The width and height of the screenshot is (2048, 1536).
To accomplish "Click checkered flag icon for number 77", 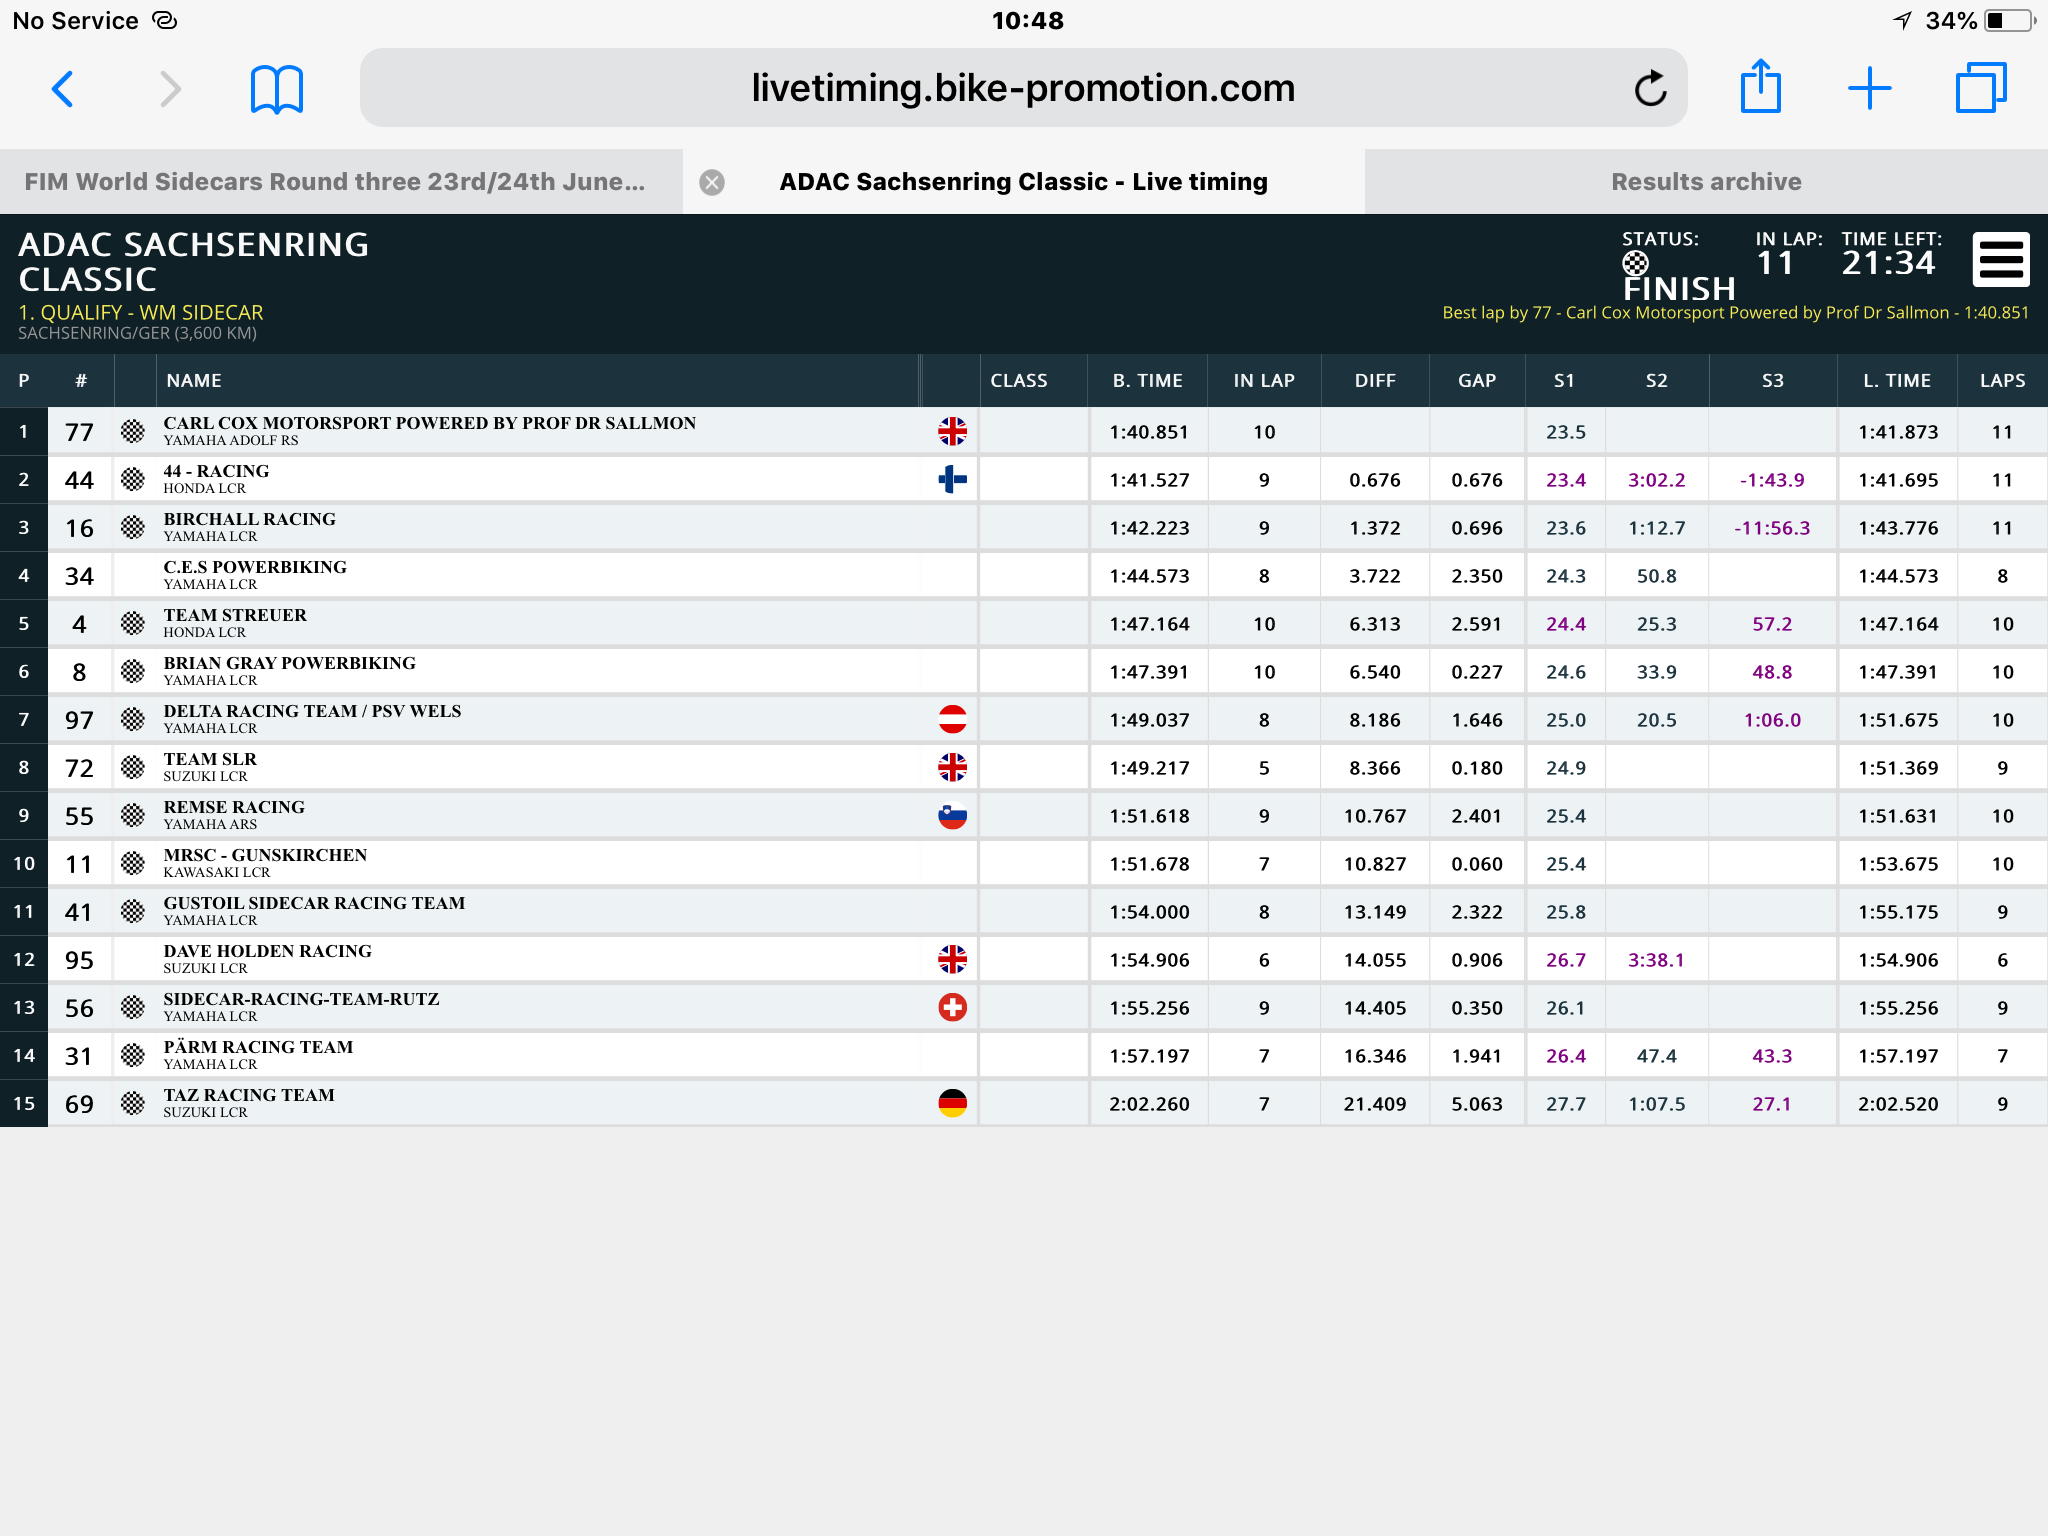I will pos(133,432).
